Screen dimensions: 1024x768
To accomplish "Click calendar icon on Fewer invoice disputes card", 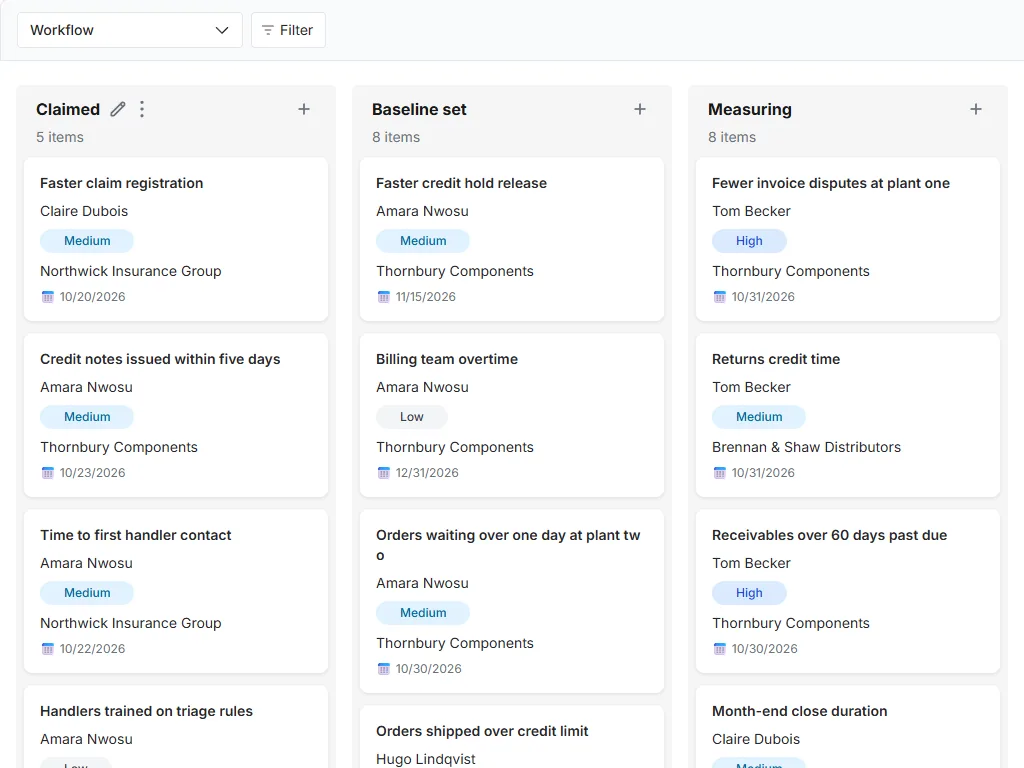I will coord(720,297).
